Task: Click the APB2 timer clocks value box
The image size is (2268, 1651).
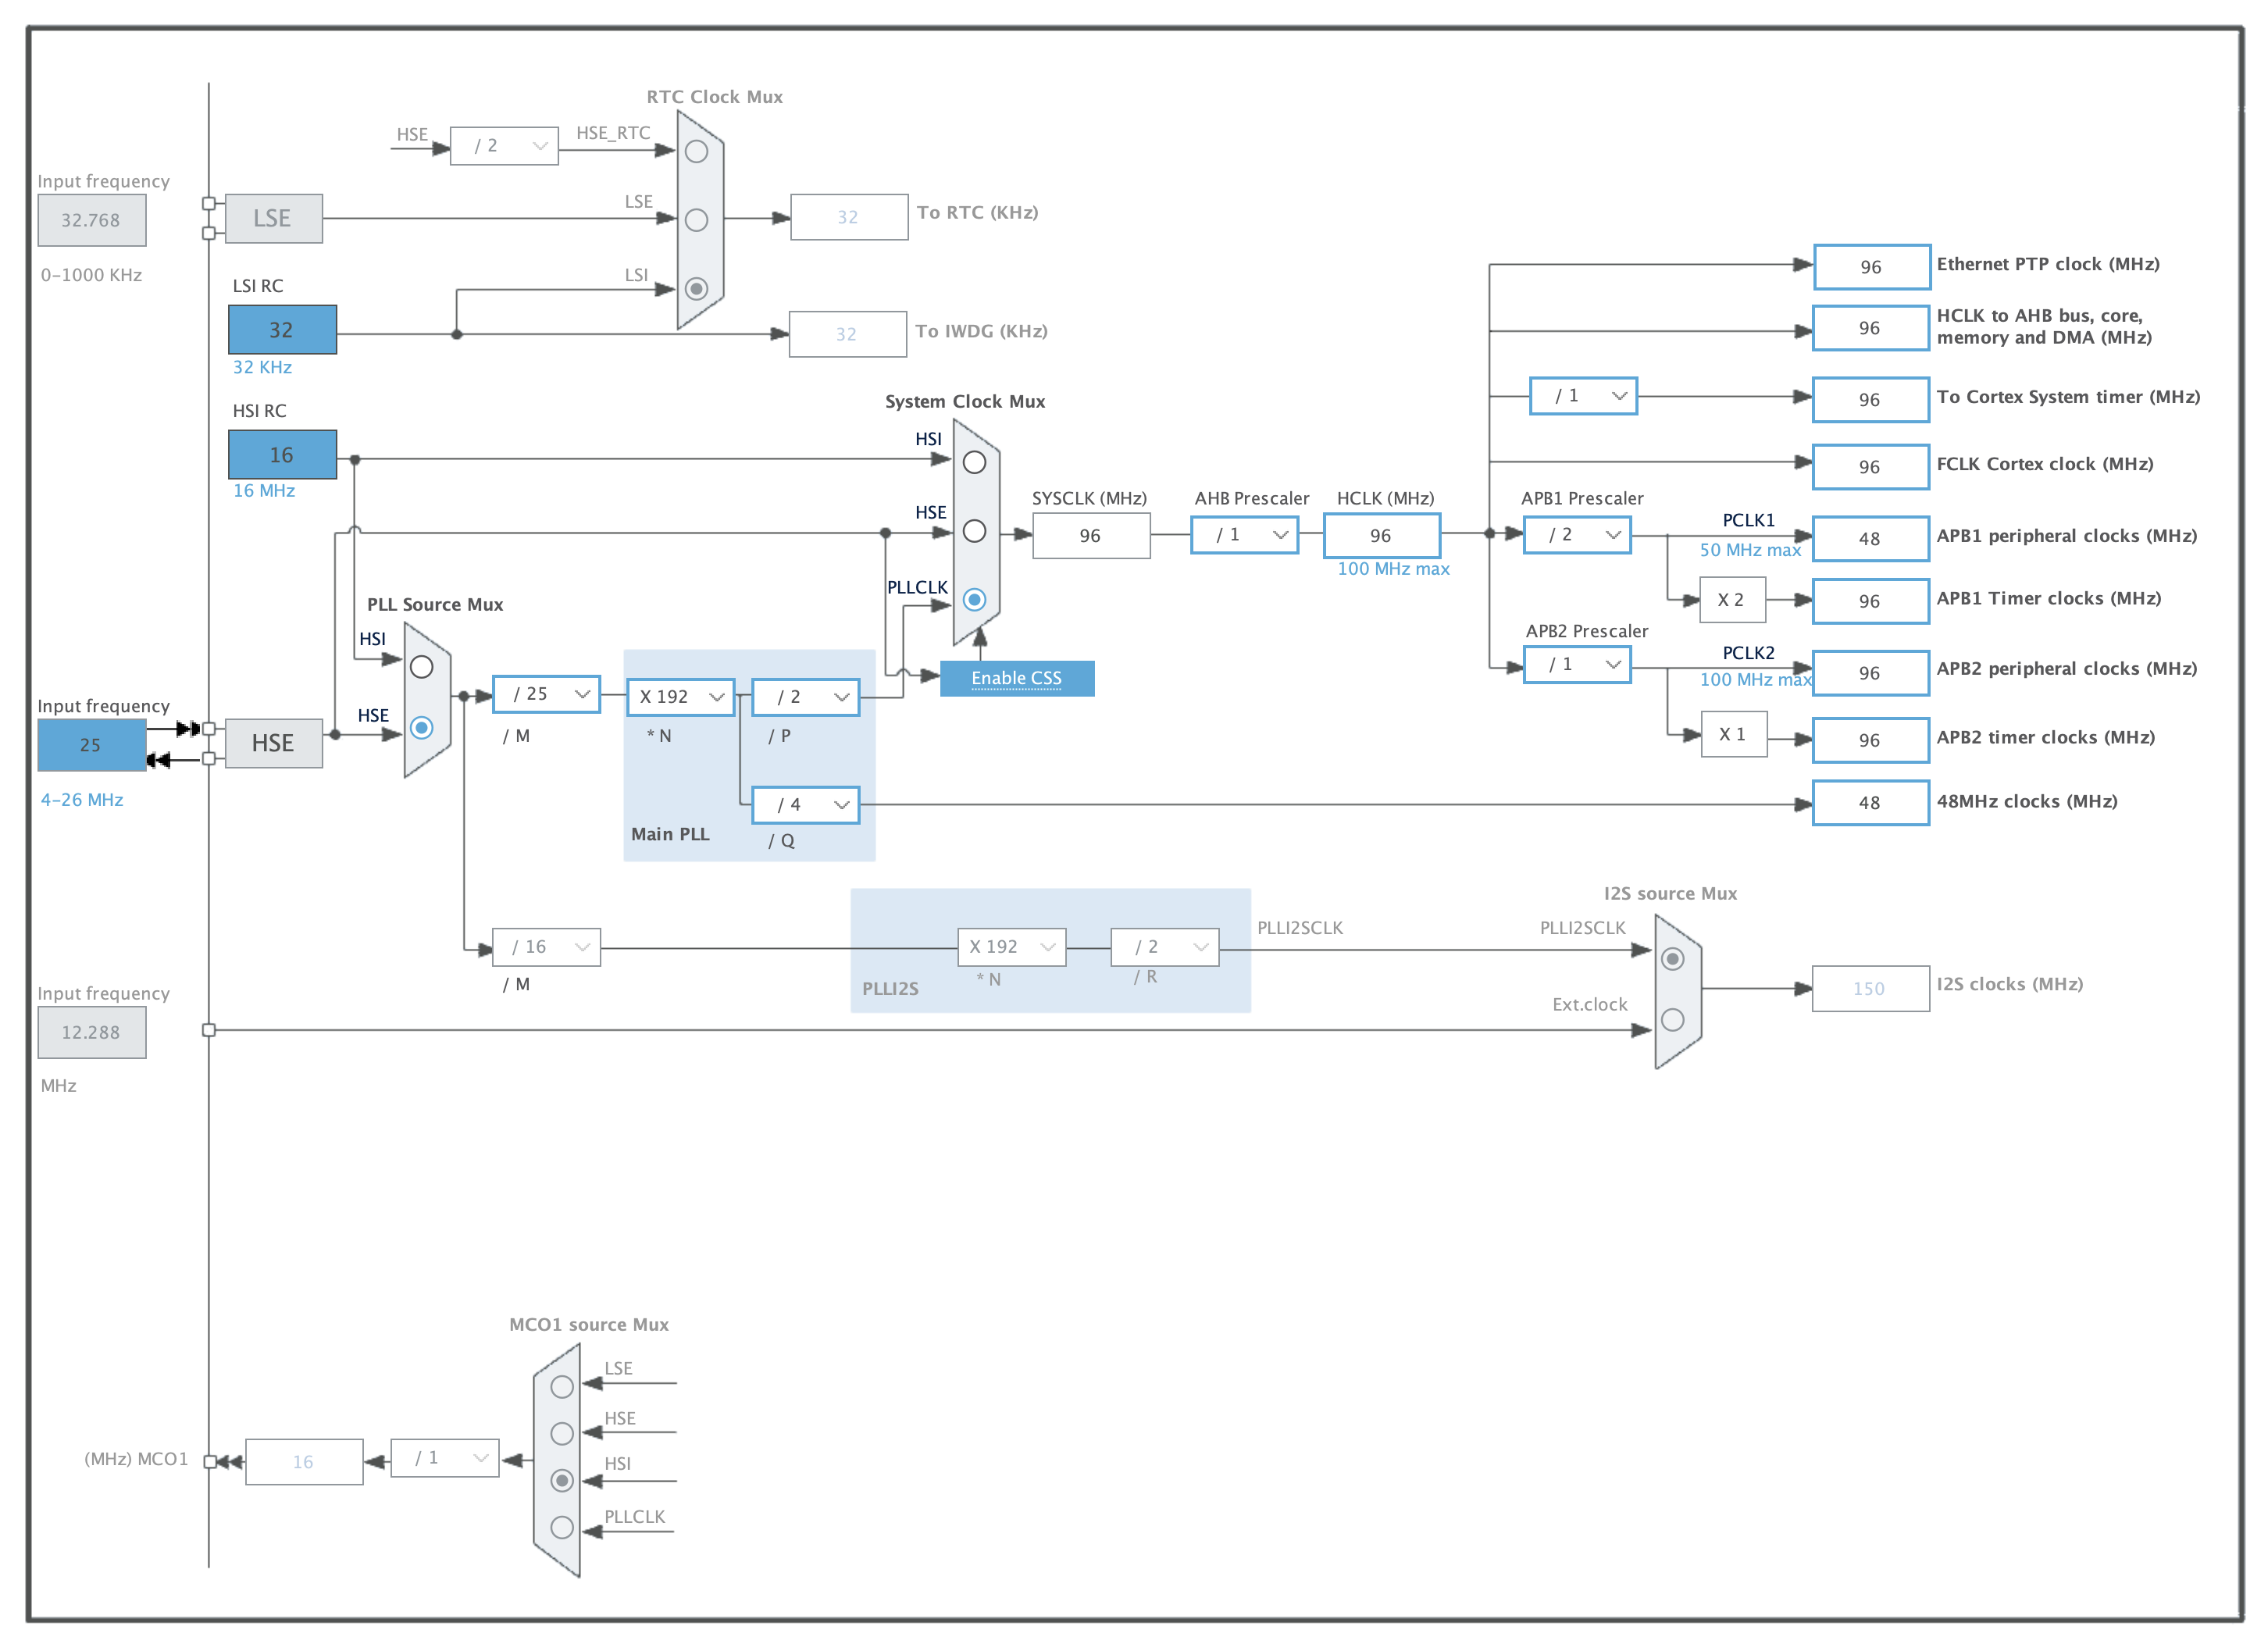Action: (x=1871, y=741)
